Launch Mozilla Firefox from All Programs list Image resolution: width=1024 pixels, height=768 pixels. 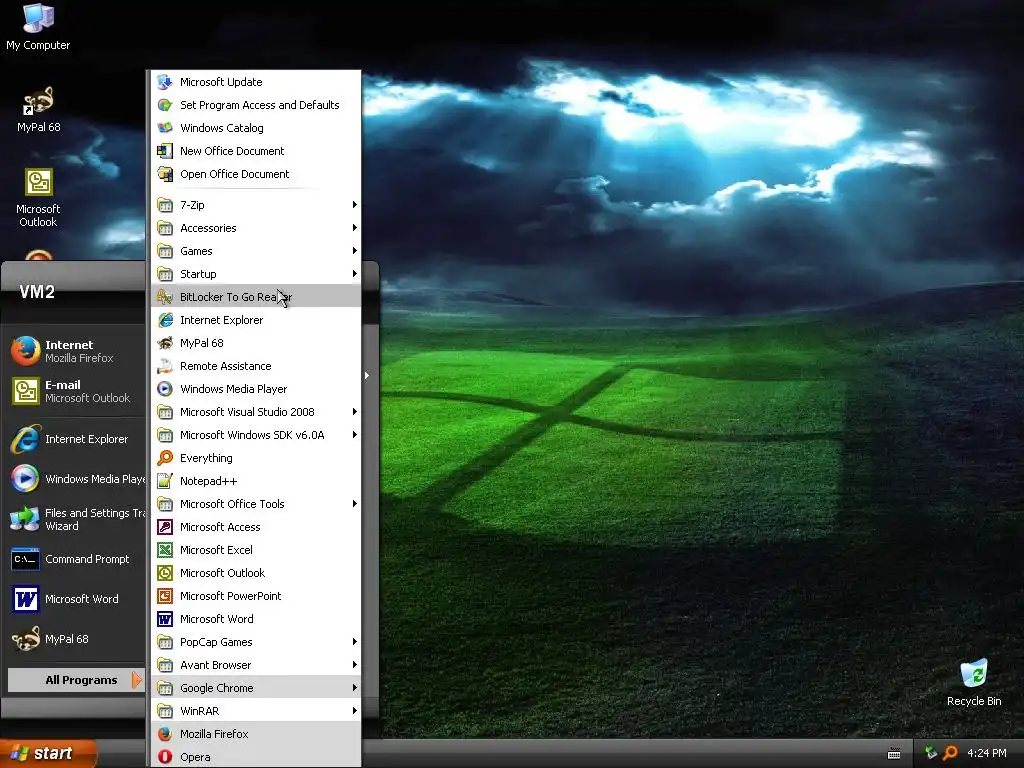click(x=256, y=734)
